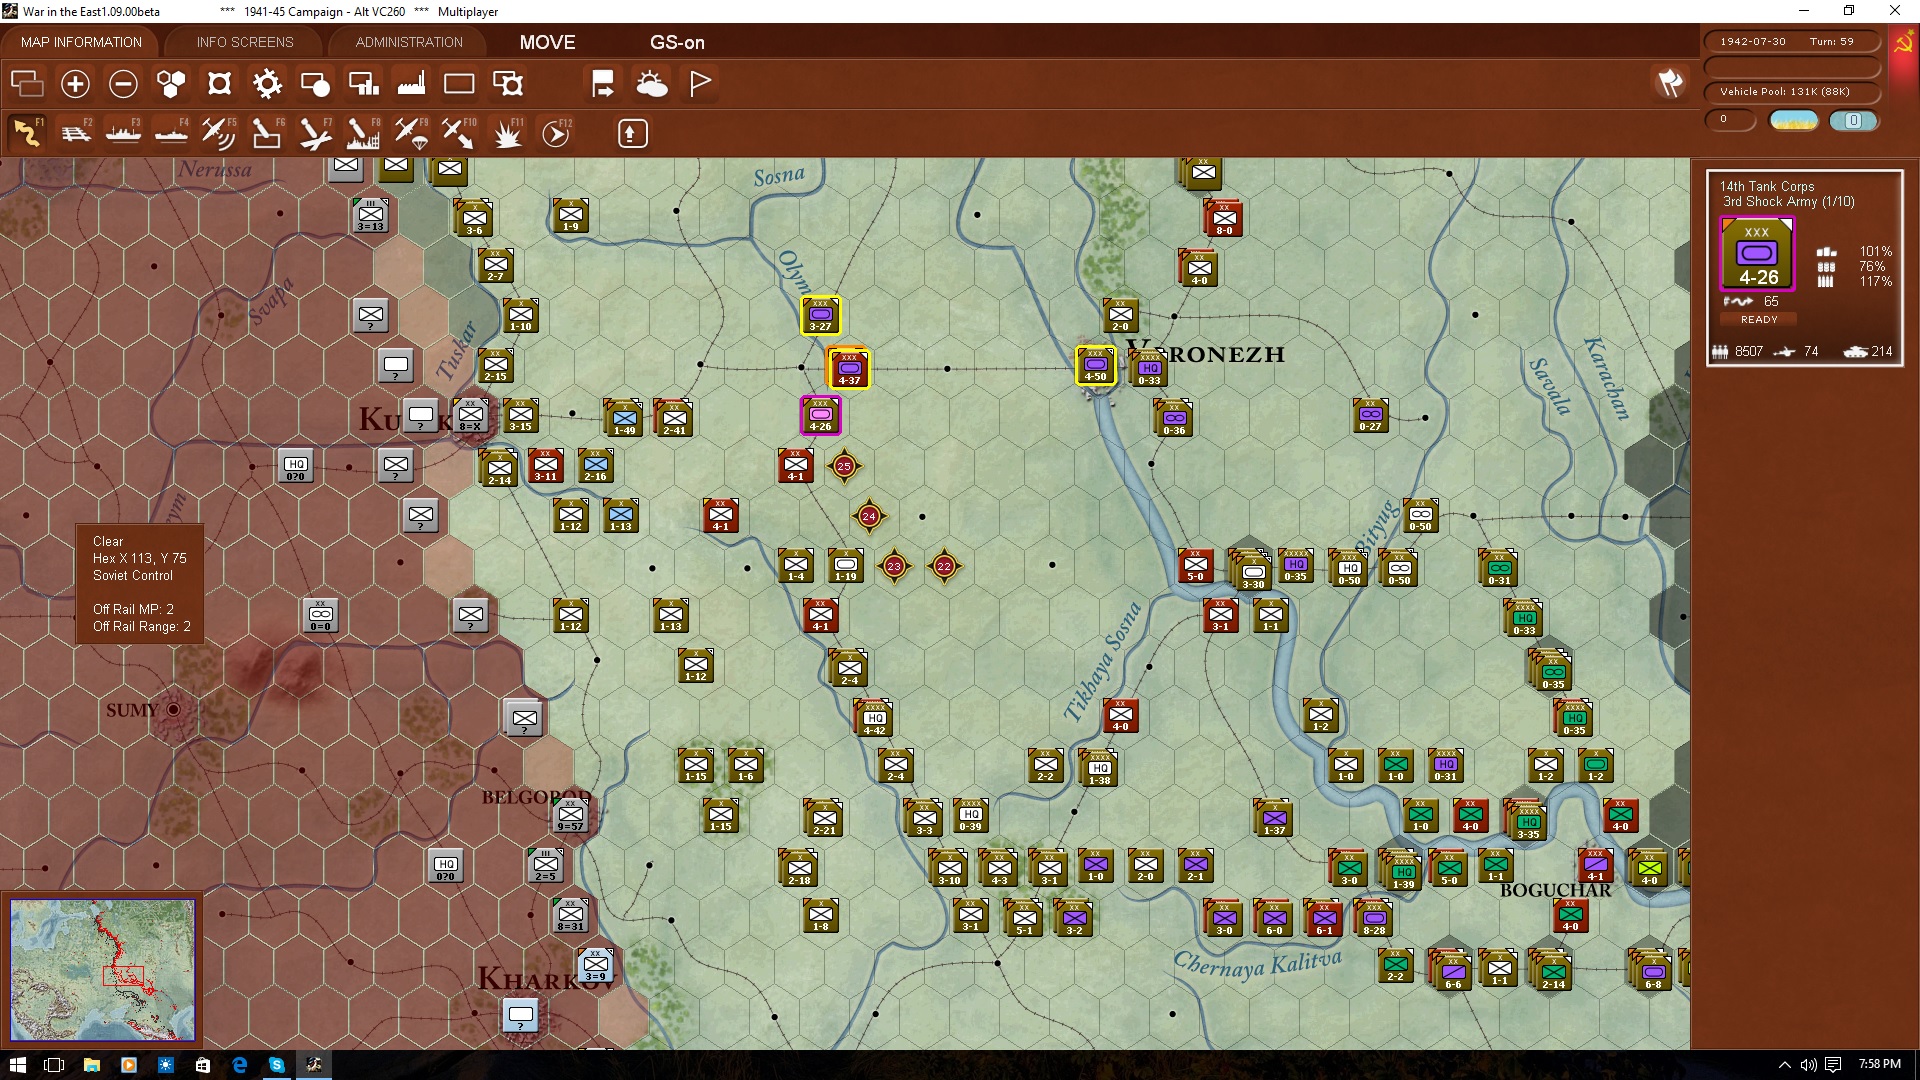Viewport: 1920px width, 1080px height.
Task: Open Skype from the taskbar
Action: (x=276, y=1064)
